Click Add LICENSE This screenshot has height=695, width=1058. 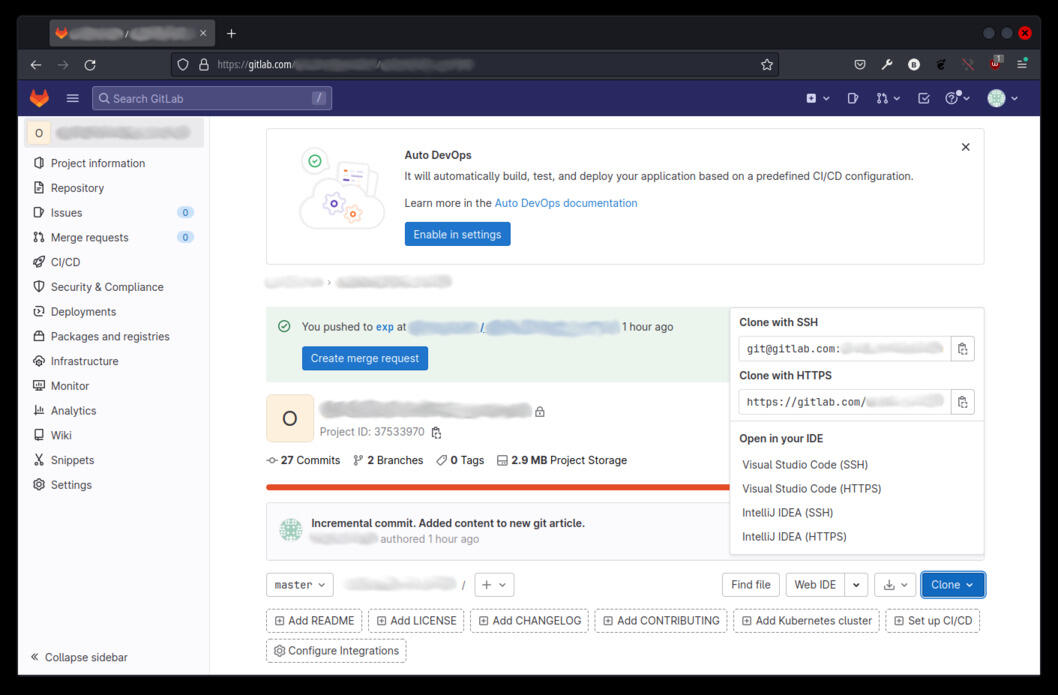coord(416,621)
